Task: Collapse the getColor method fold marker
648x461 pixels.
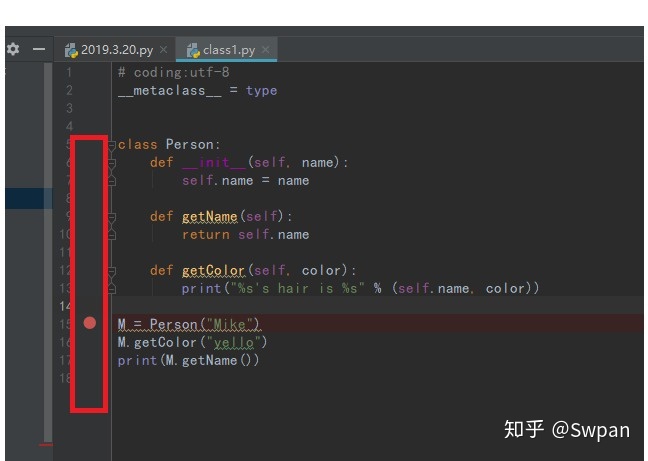Action: 112,271
